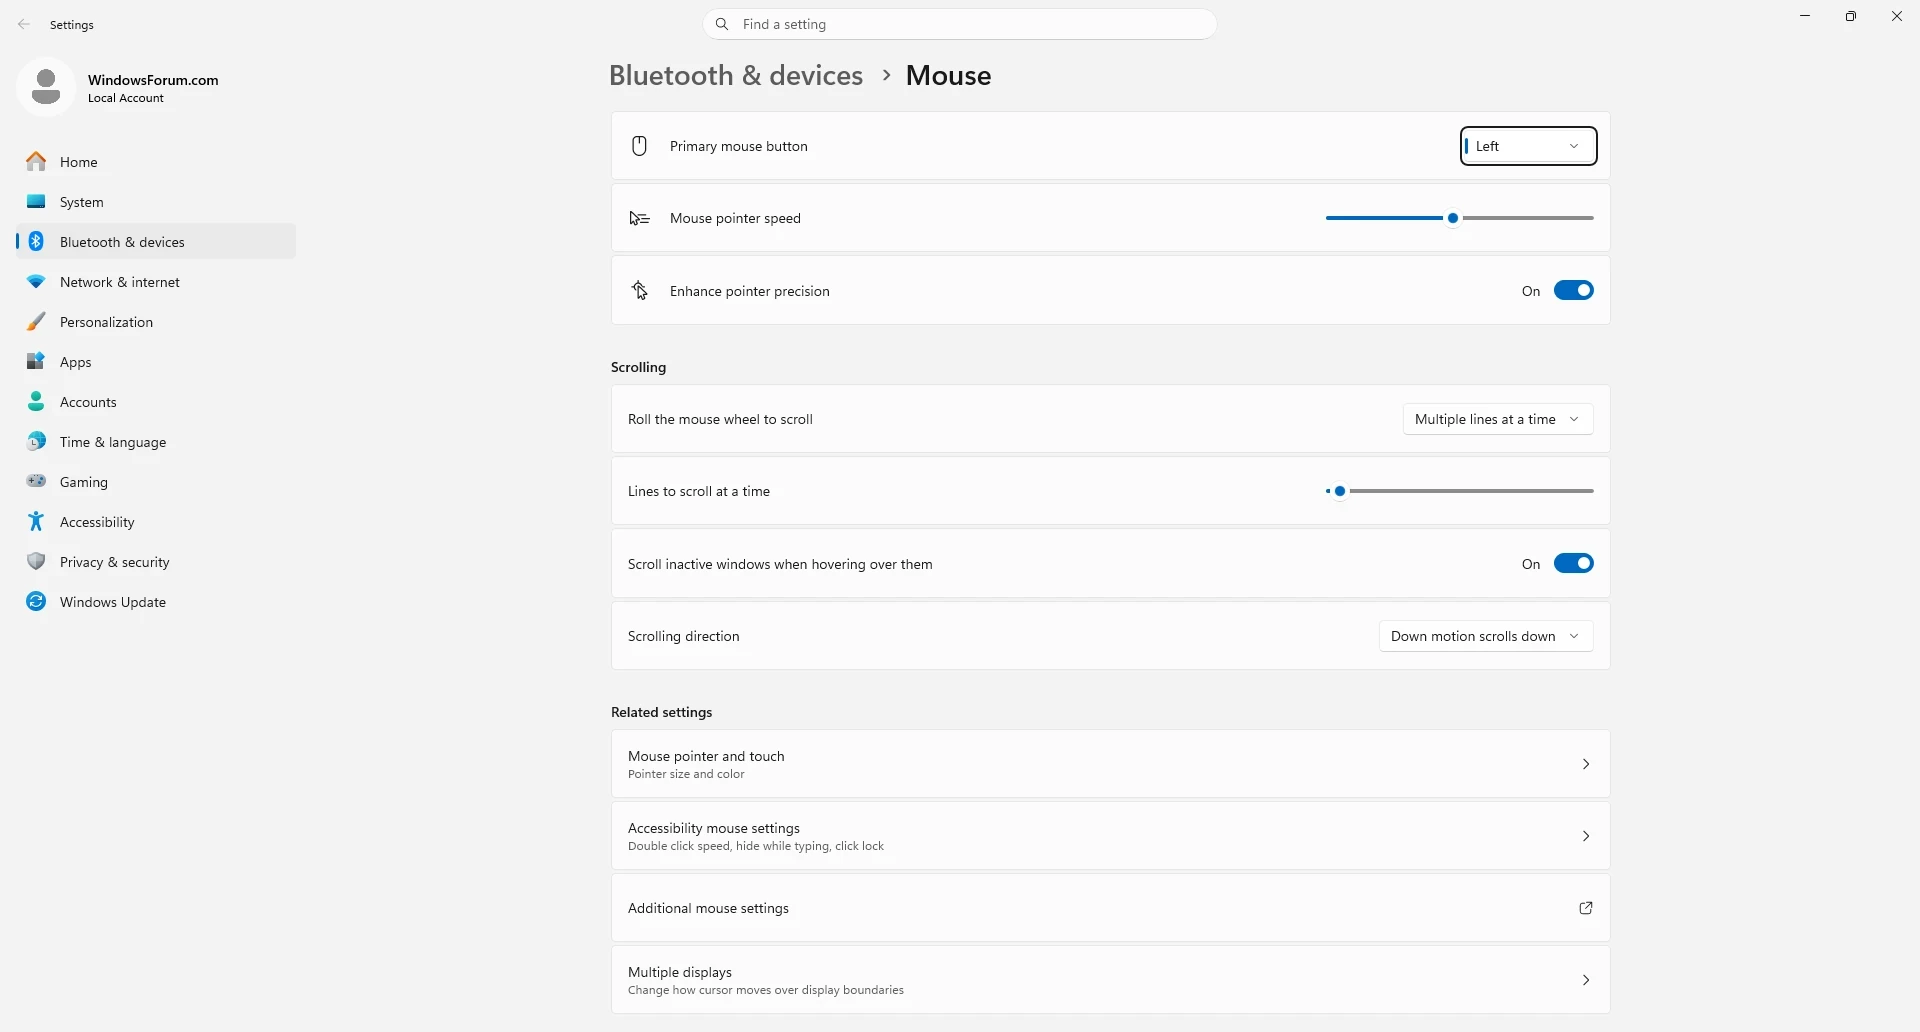Click the search magnifier icon

click(x=722, y=24)
